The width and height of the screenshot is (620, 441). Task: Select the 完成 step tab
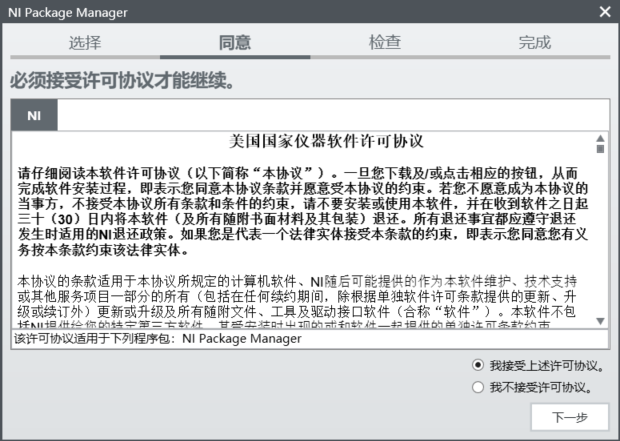pos(535,42)
